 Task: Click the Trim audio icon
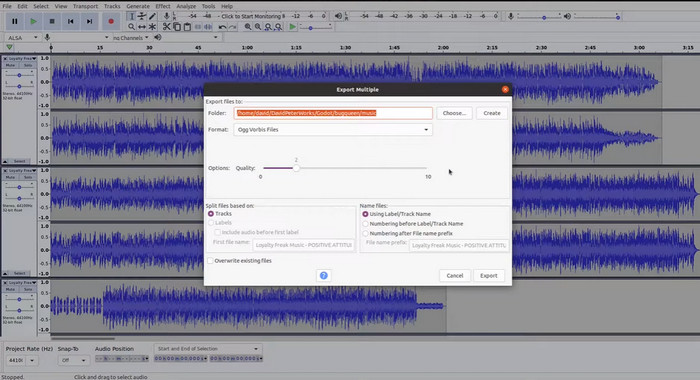198,27
